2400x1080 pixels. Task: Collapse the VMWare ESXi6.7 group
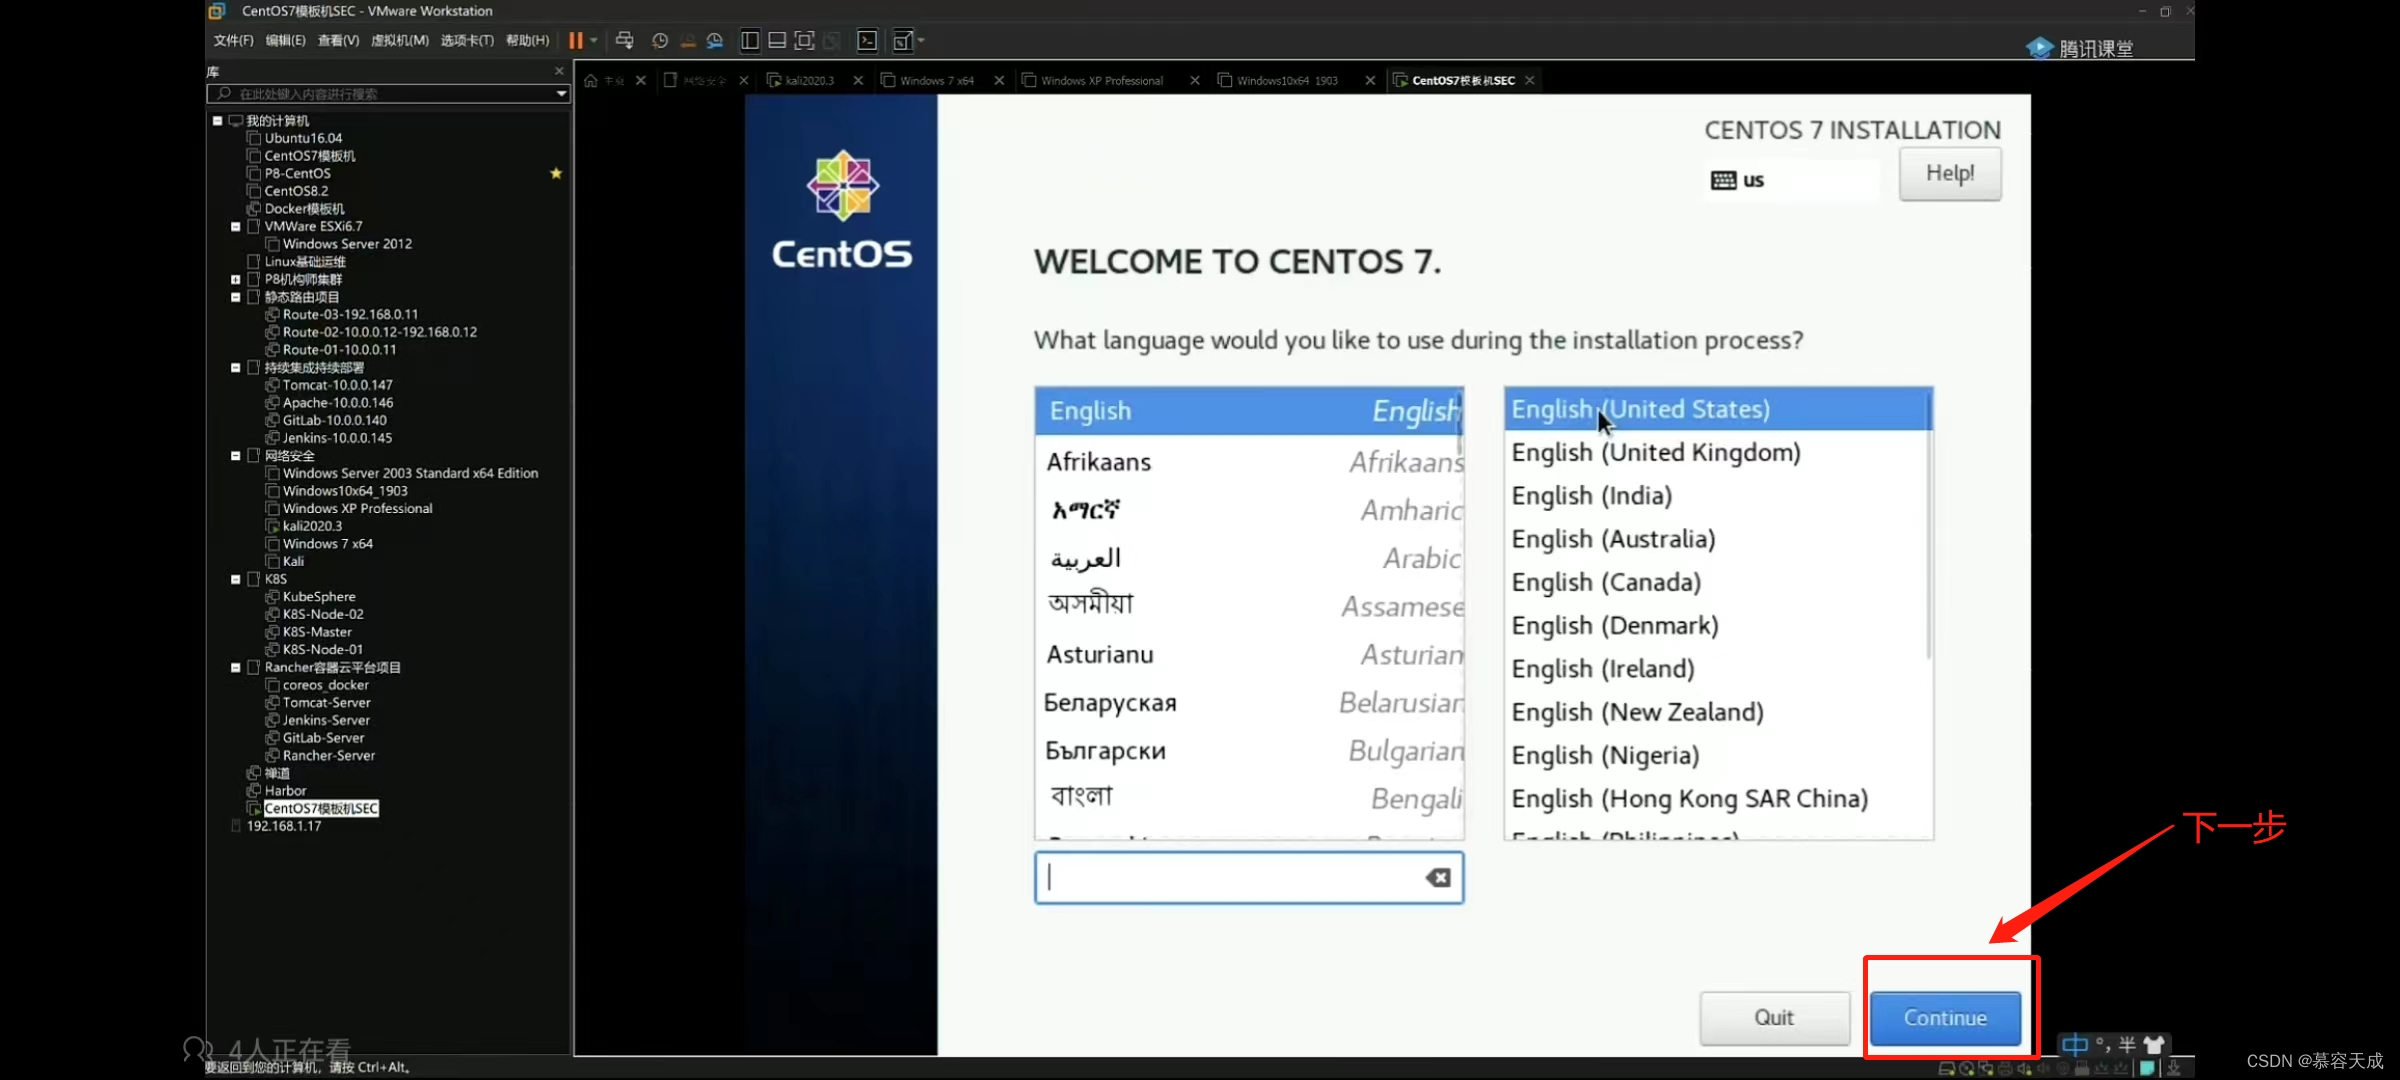tap(236, 226)
